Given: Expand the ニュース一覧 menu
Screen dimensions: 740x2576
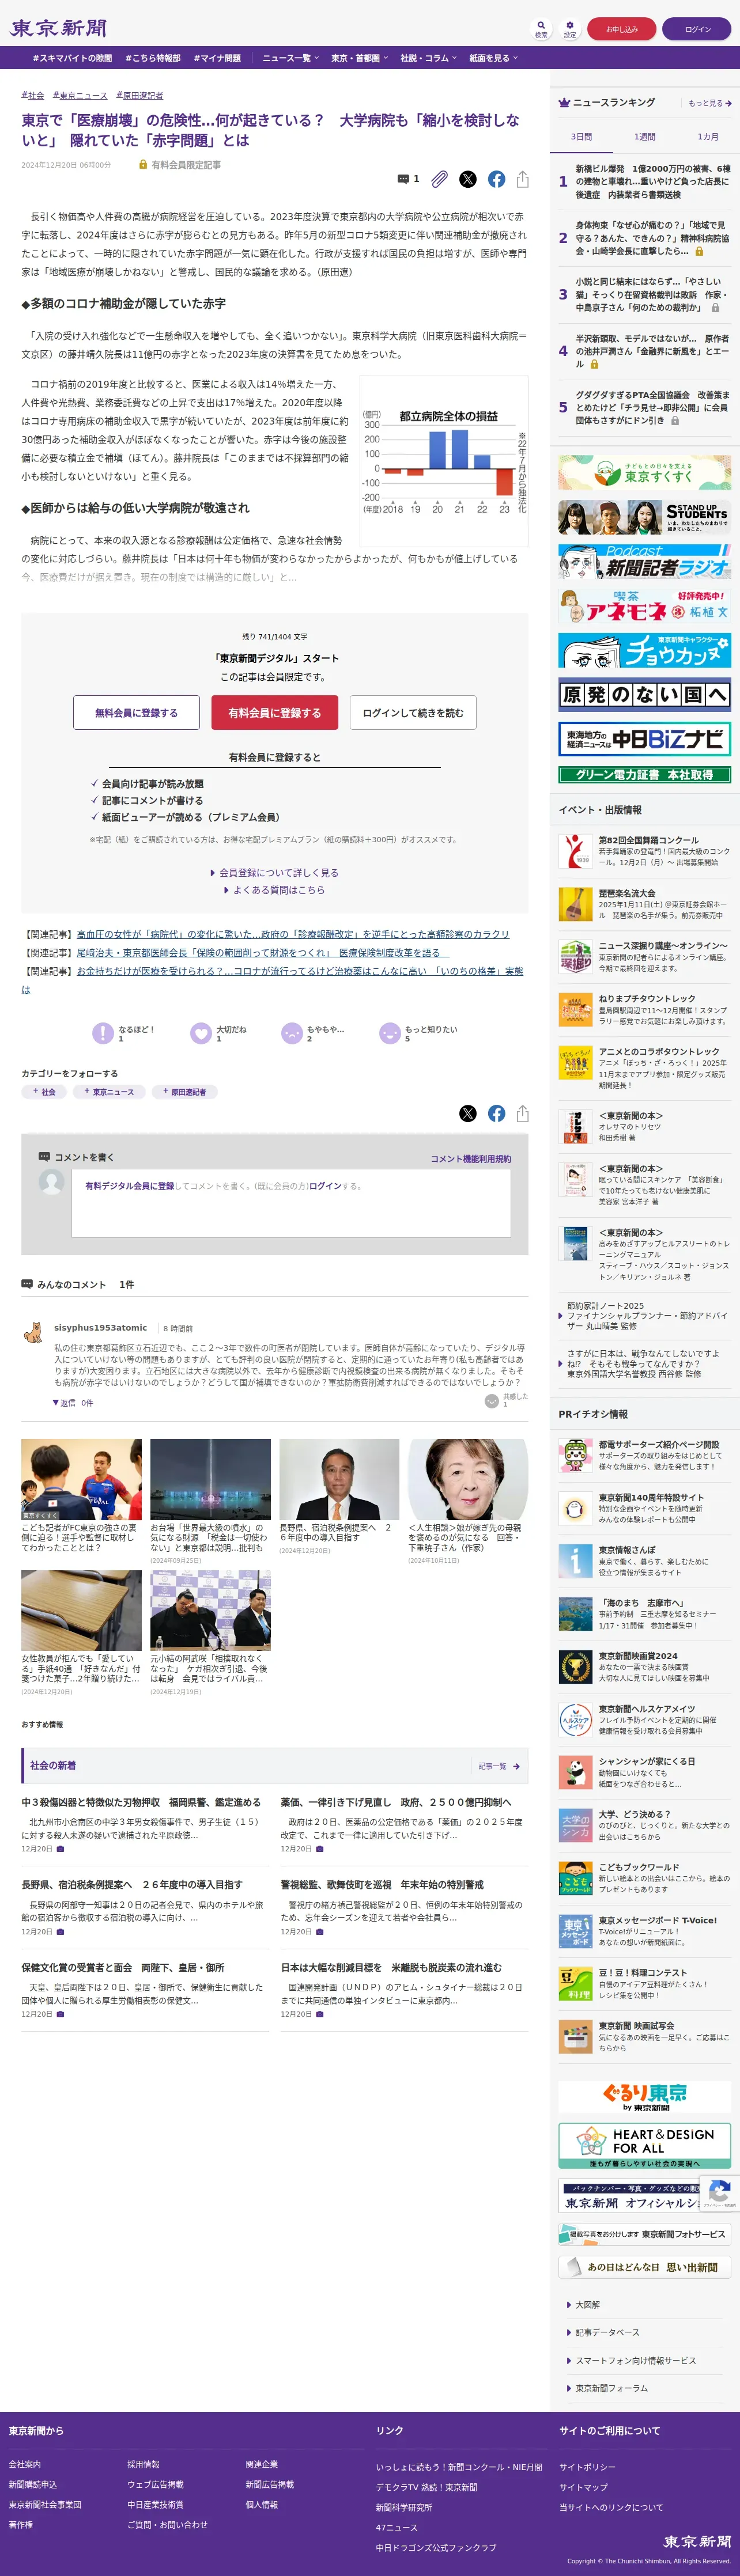Looking at the screenshot, I should [x=290, y=58].
